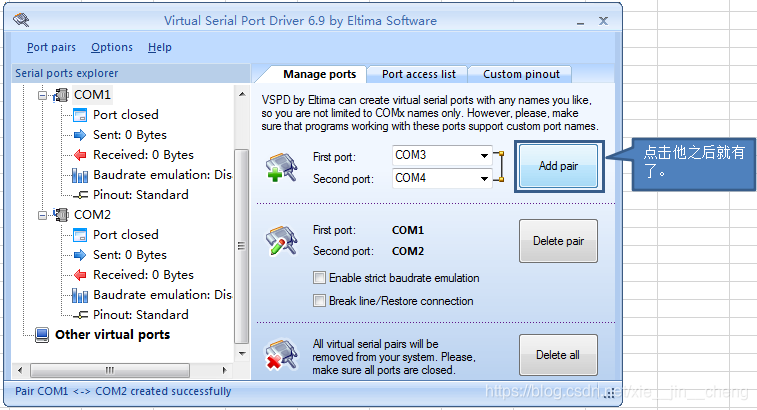Click the blue Sent arrow icon under COM2
This screenshot has width=757, height=410.
(x=80, y=255)
